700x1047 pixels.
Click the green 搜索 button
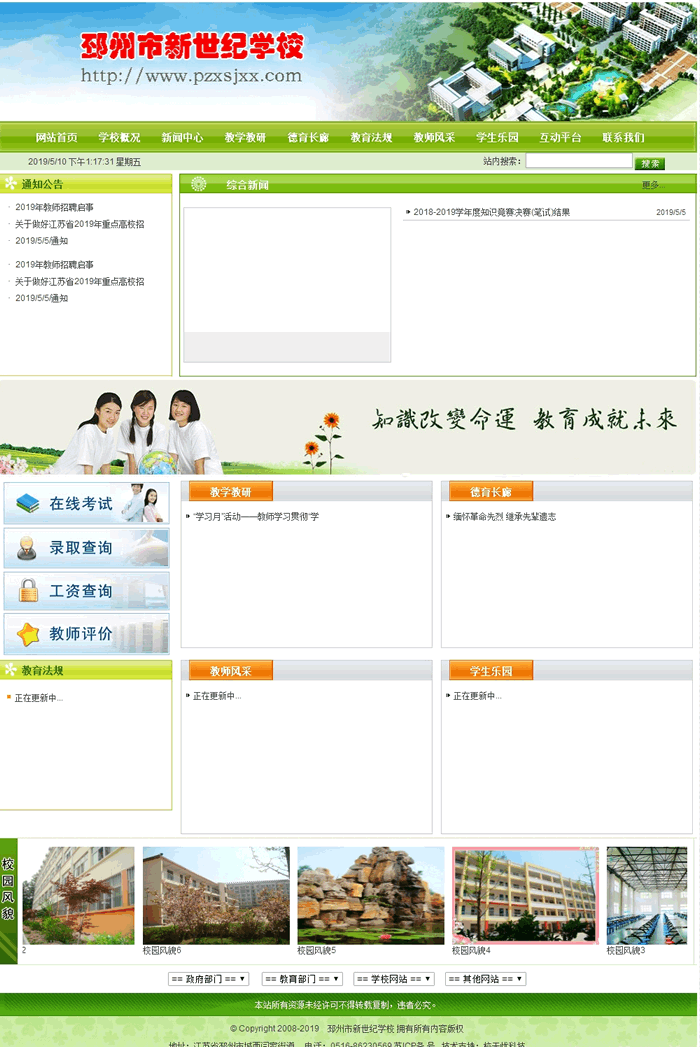pos(649,163)
